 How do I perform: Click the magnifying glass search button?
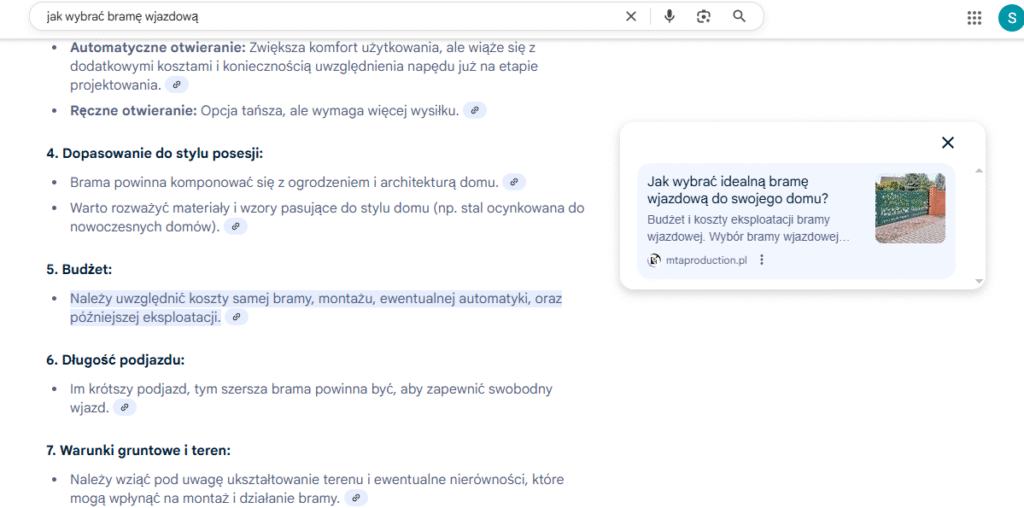pos(739,16)
